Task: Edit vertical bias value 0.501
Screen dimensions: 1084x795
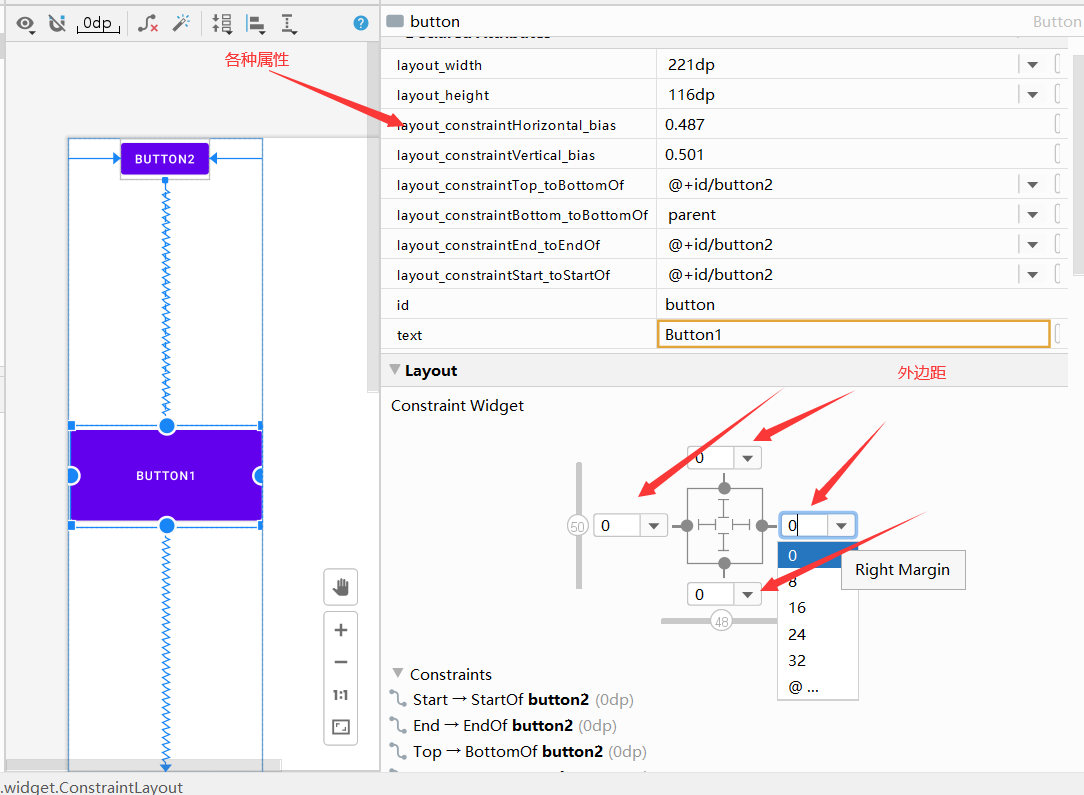Action: tap(853, 155)
